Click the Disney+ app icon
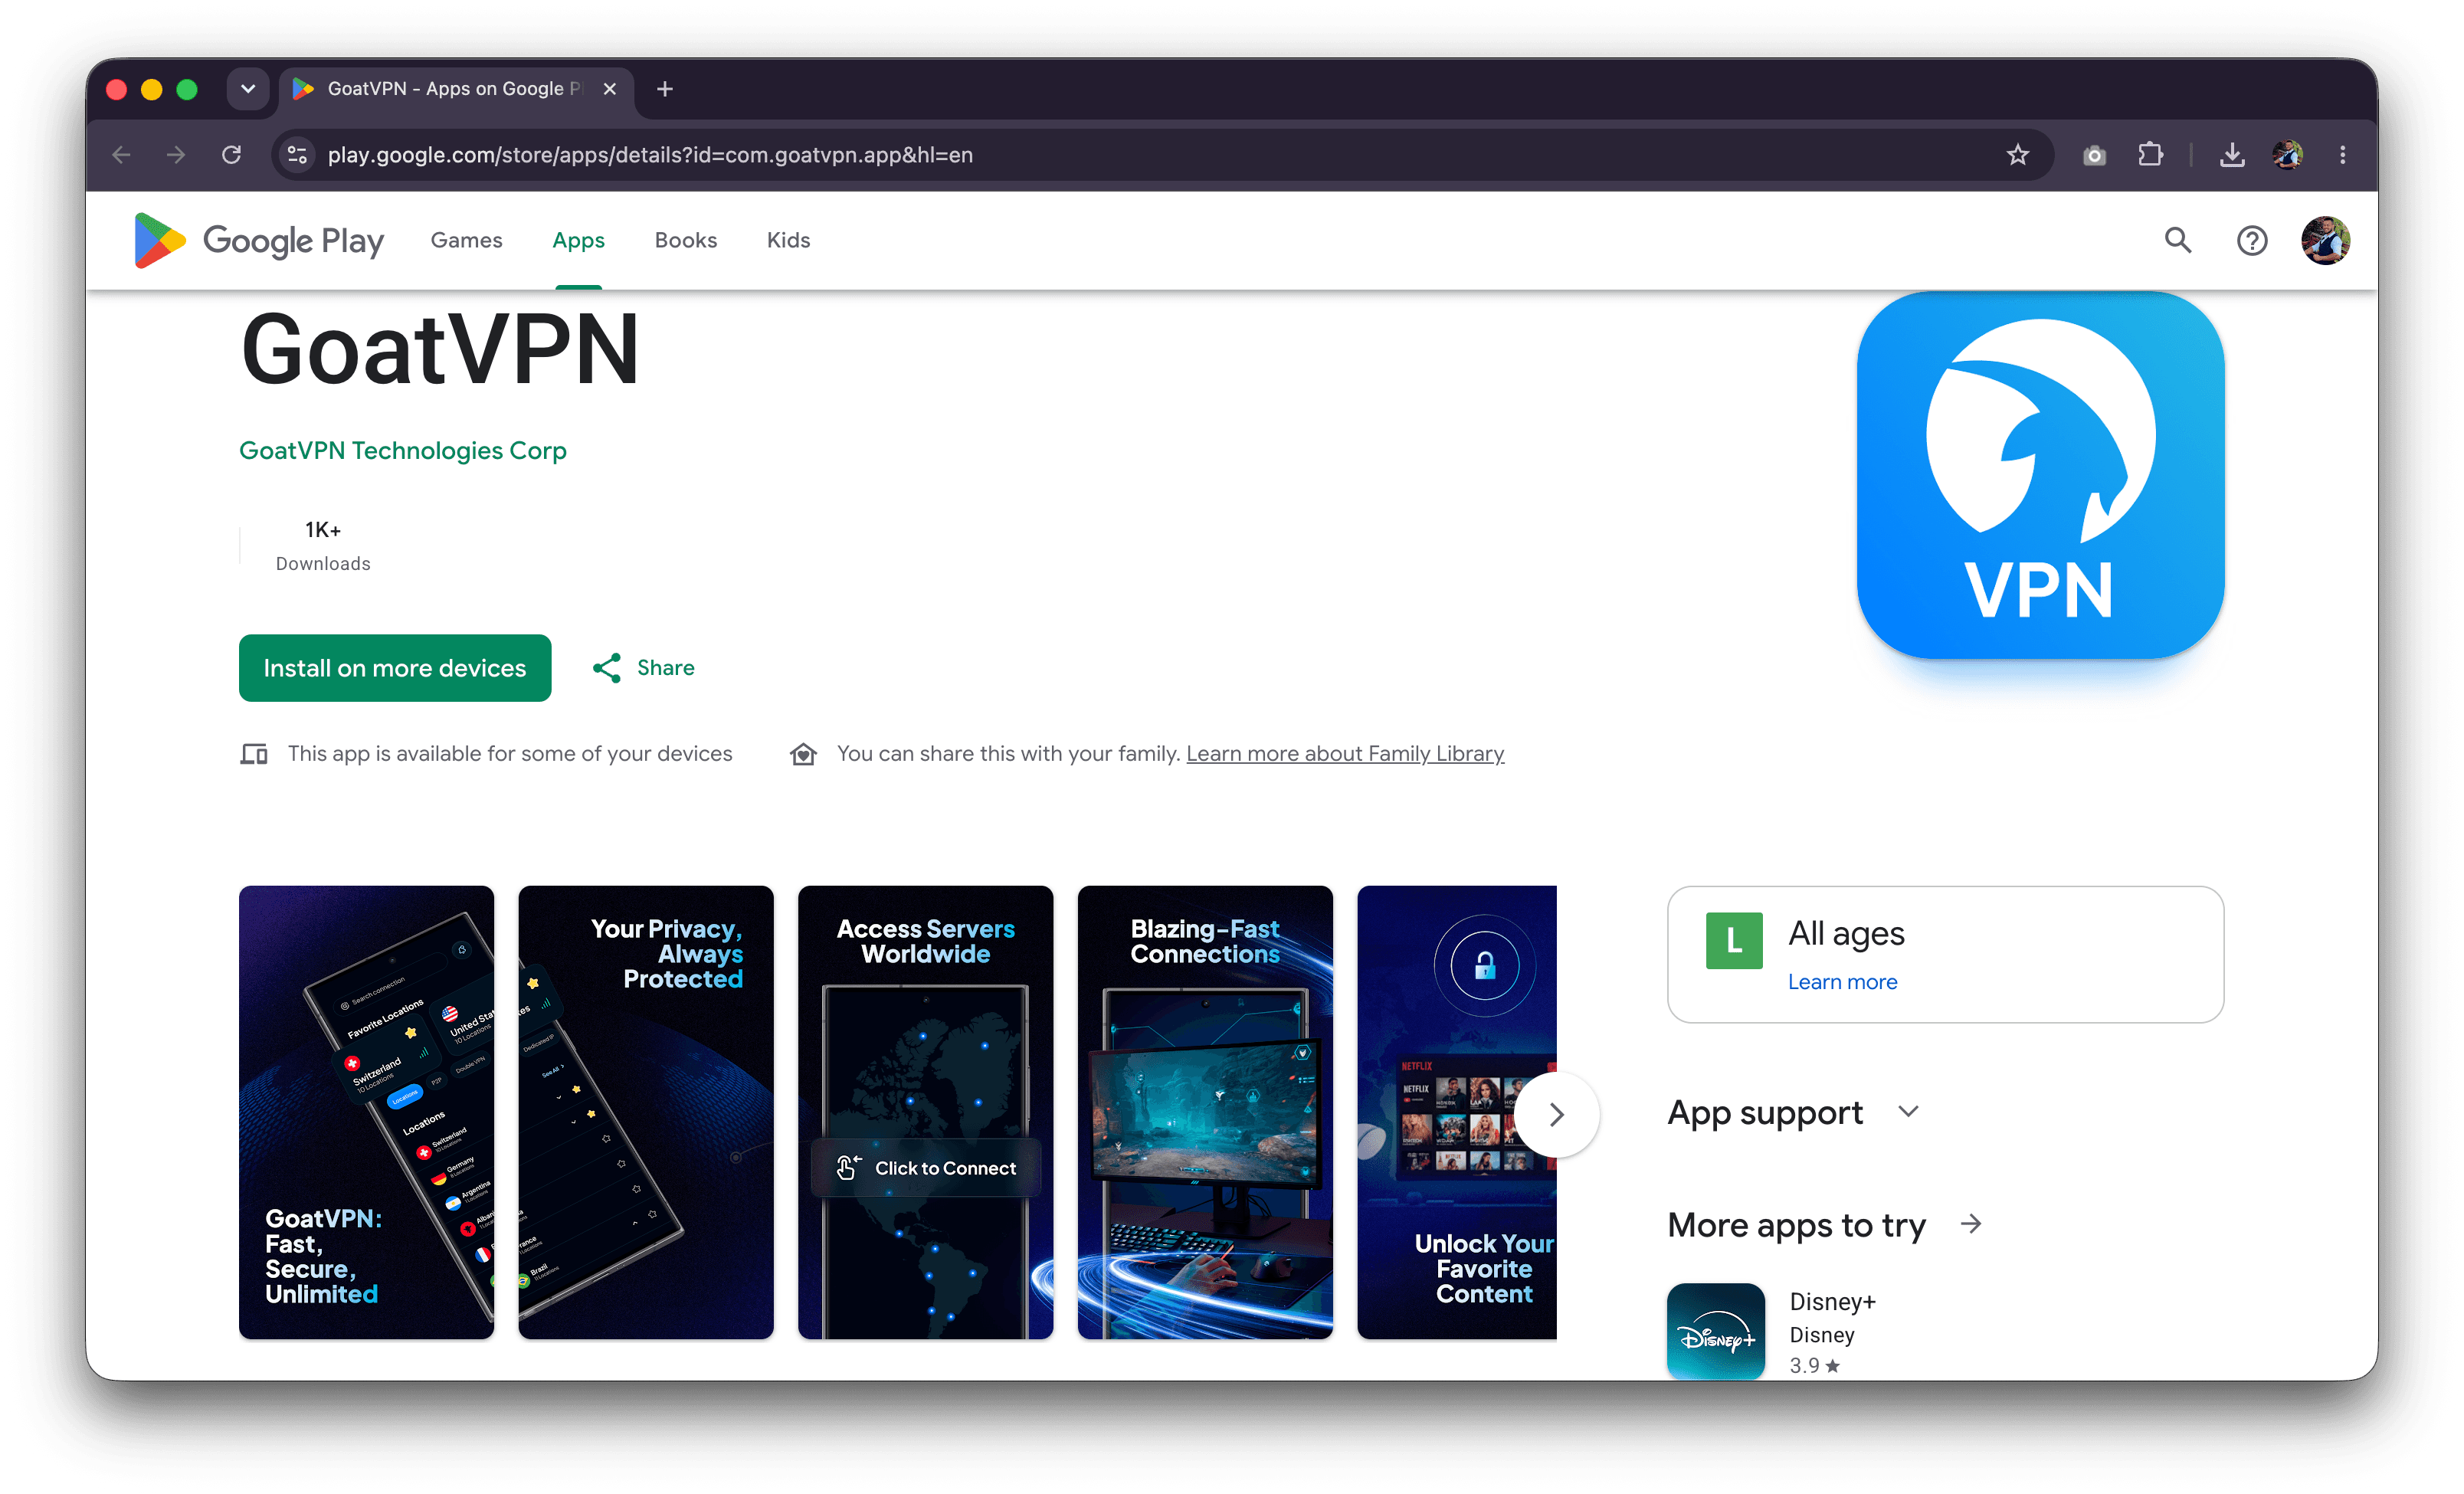The width and height of the screenshot is (2464, 1494). pyautogui.click(x=1716, y=1331)
